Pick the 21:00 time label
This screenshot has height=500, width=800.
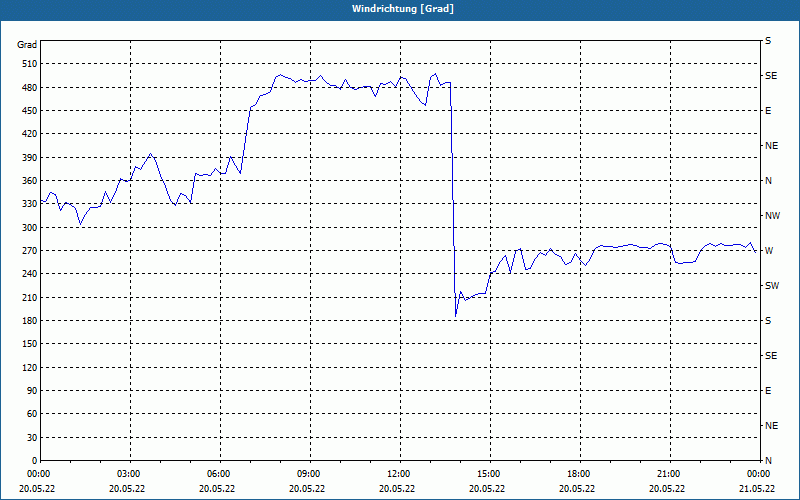pyautogui.click(x=667, y=473)
